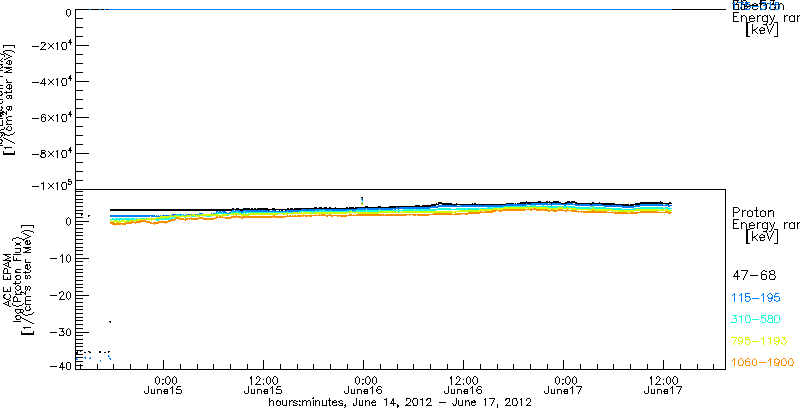Click the hours:minutes date range caption
800x410 pixels.
coord(401,403)
